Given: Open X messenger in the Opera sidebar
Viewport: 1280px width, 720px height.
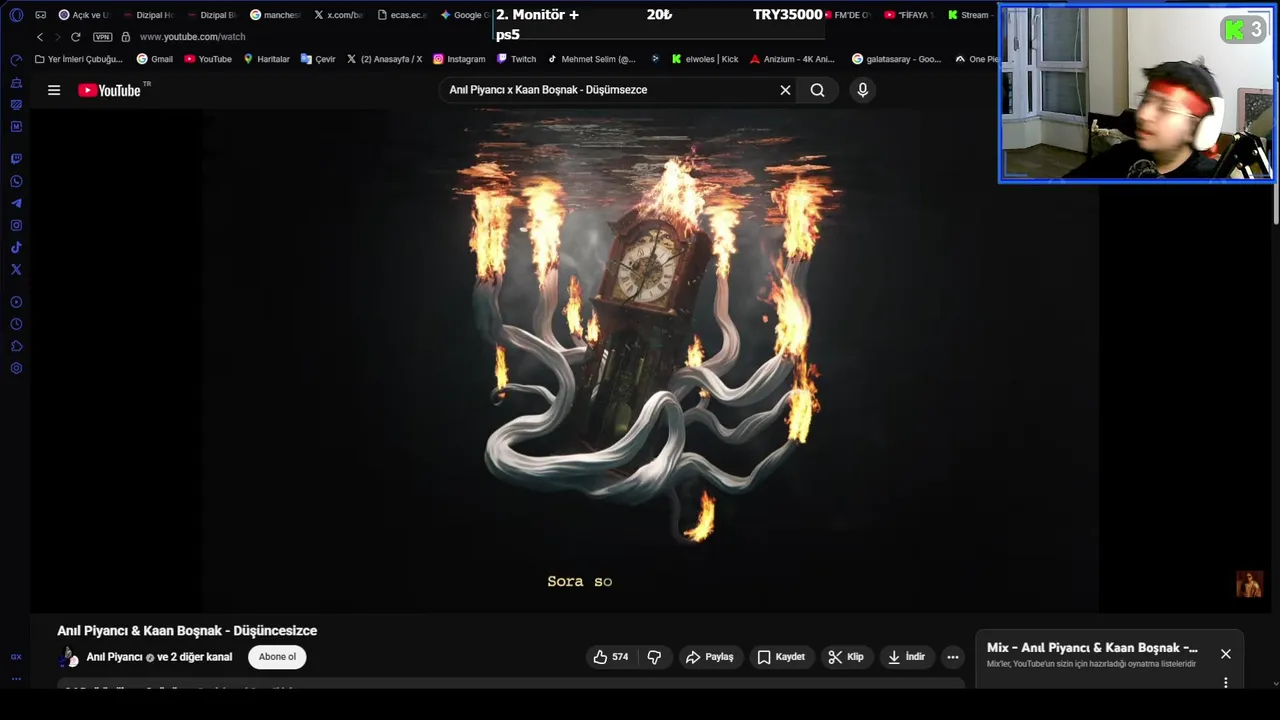Looking at the screenshot, I should click(16, 269).
